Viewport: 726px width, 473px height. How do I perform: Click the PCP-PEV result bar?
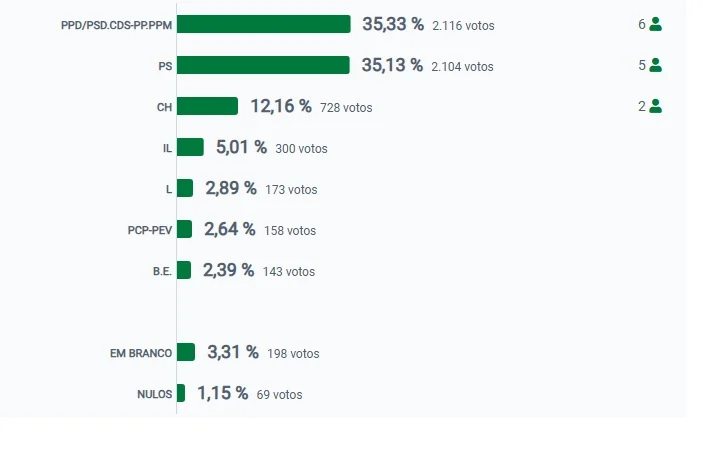(184, 229)
